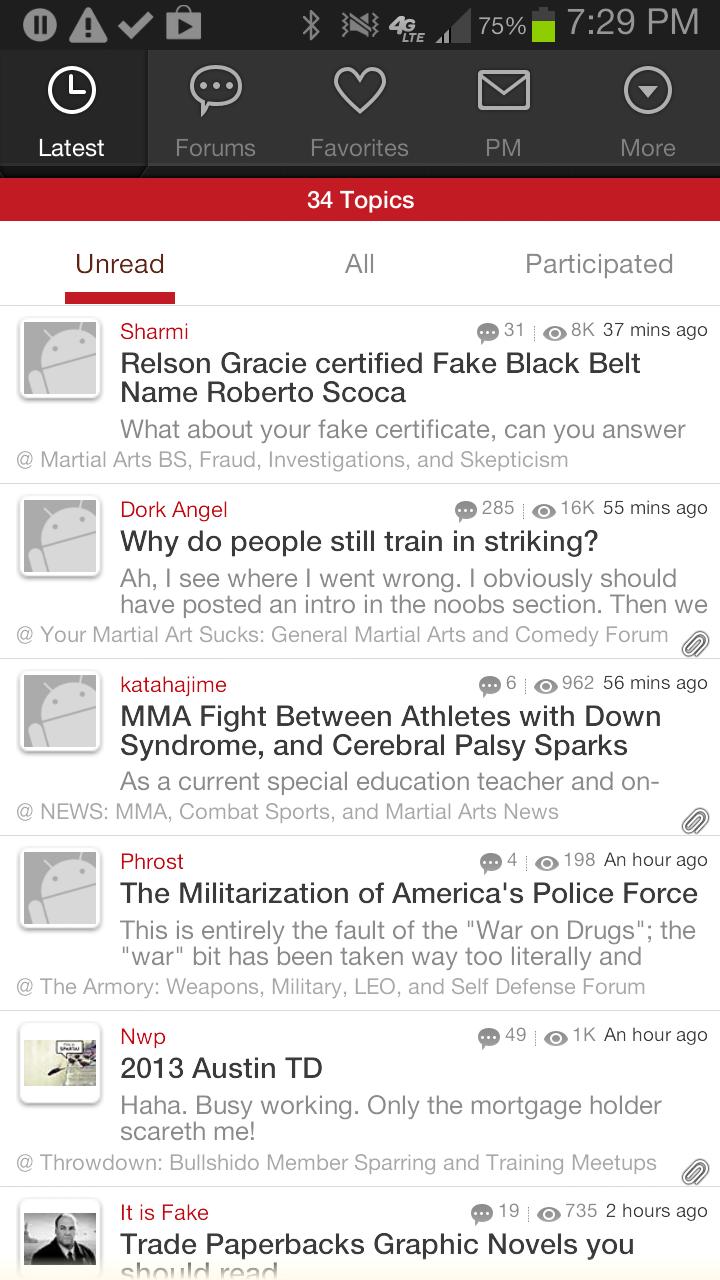
Task: Select the Unread tab
Action: click(x=120, y=264)
